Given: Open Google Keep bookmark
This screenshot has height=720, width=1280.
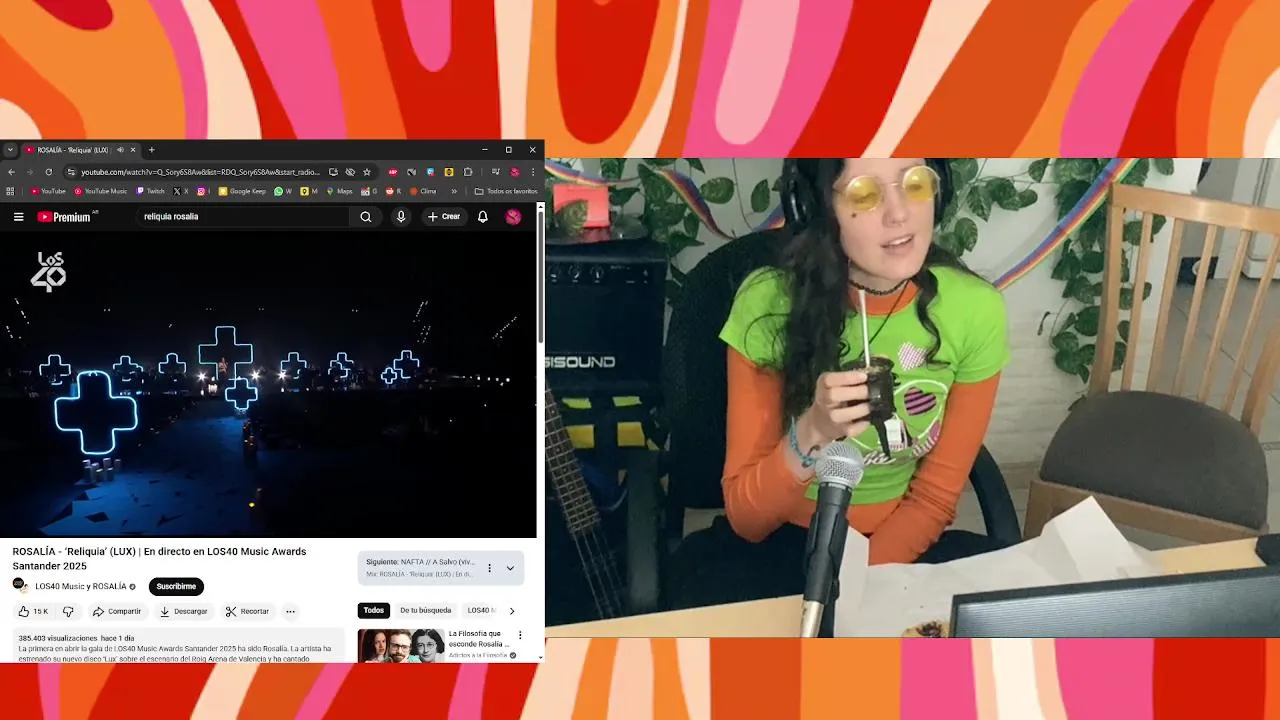Looking at the screenshot, I should (x=242, y=191).
